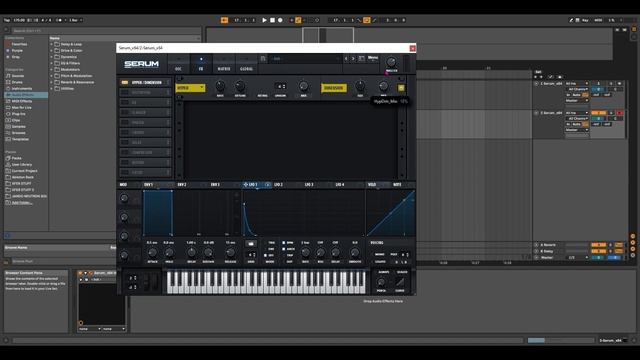Expand the Drive & Color folder
Viewport: 640px width, 360px height.
(x=52, y=51)
